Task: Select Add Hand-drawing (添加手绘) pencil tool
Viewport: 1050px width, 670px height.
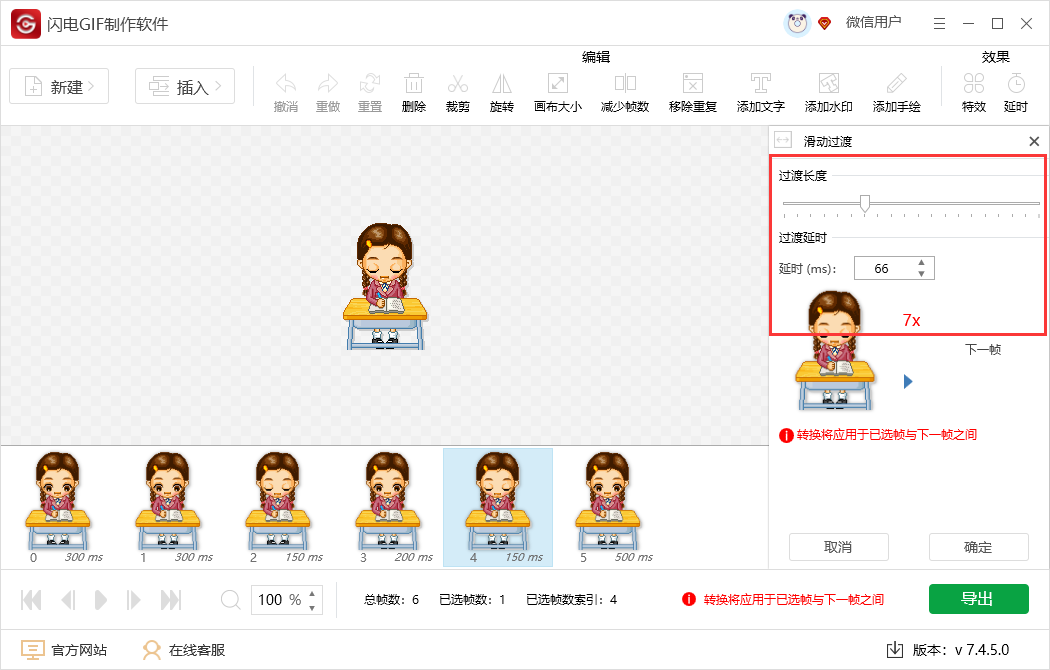Action: (x=896, y=85)
